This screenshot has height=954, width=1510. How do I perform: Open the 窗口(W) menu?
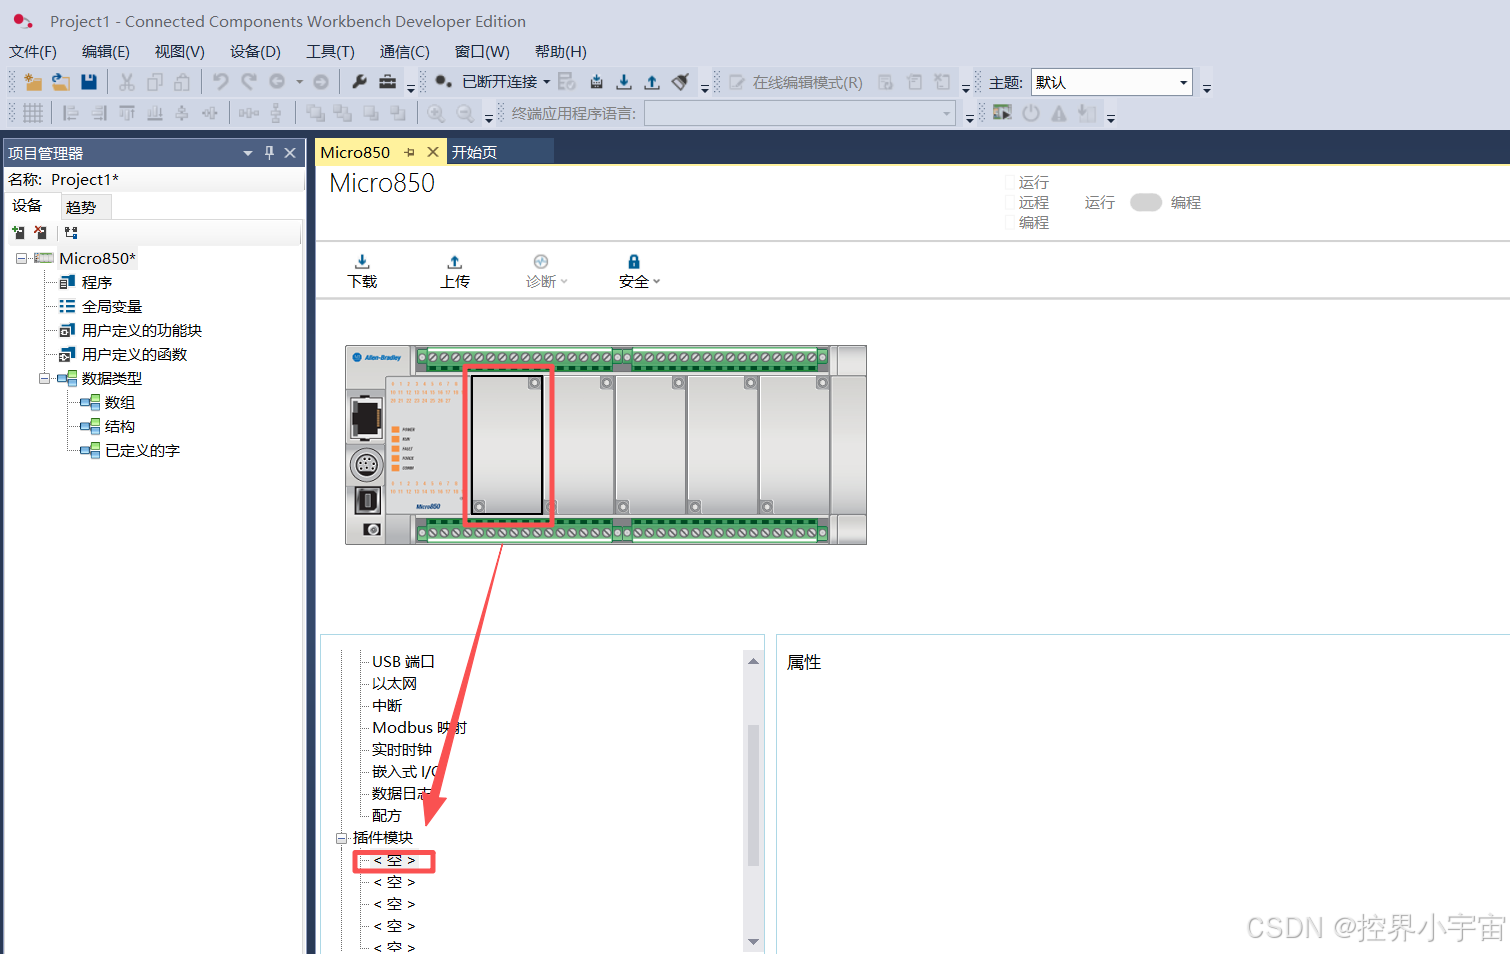pos(482,51)
